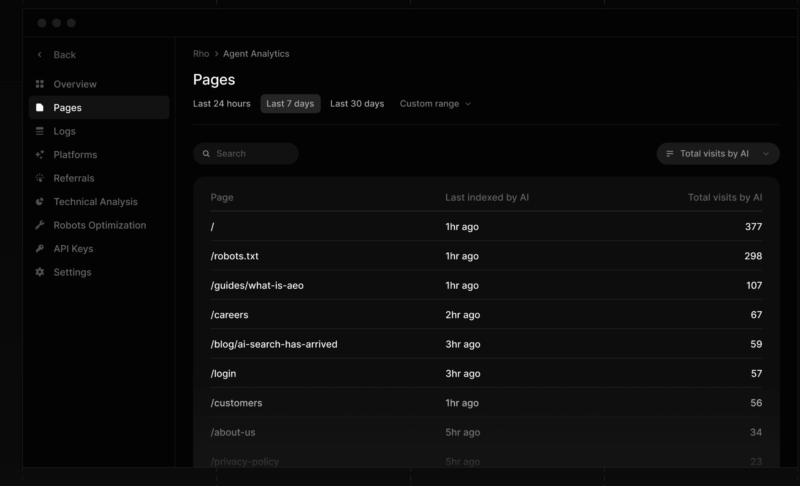The image size is (800, 486).
Task: Click the Referrals icon in sidebar
Action: (x=40, y=178)
